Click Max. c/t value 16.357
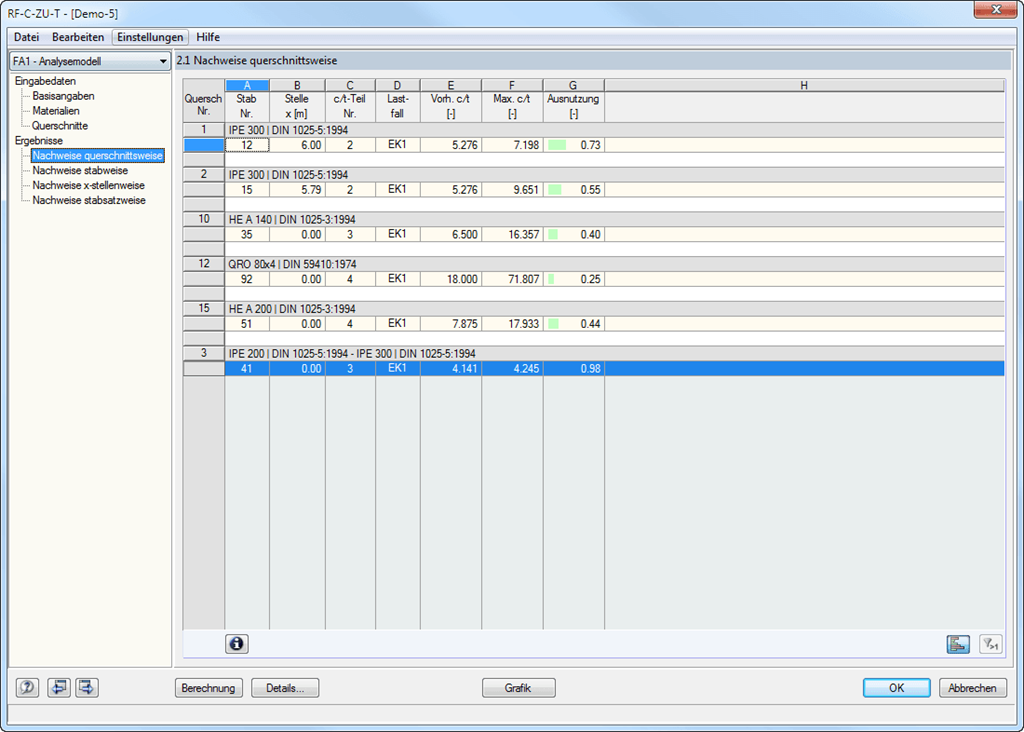 pyautogui.click(x=512, y=234)
